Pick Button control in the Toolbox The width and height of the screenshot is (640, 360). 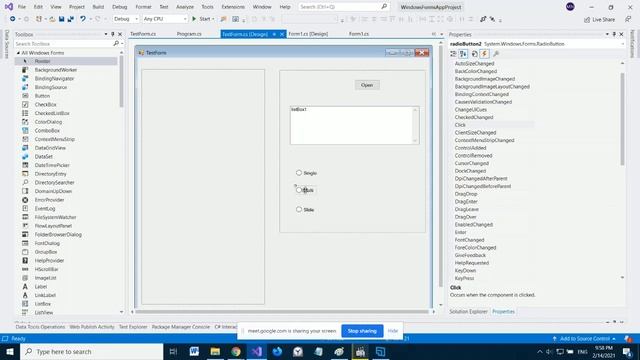coord(42,96)
